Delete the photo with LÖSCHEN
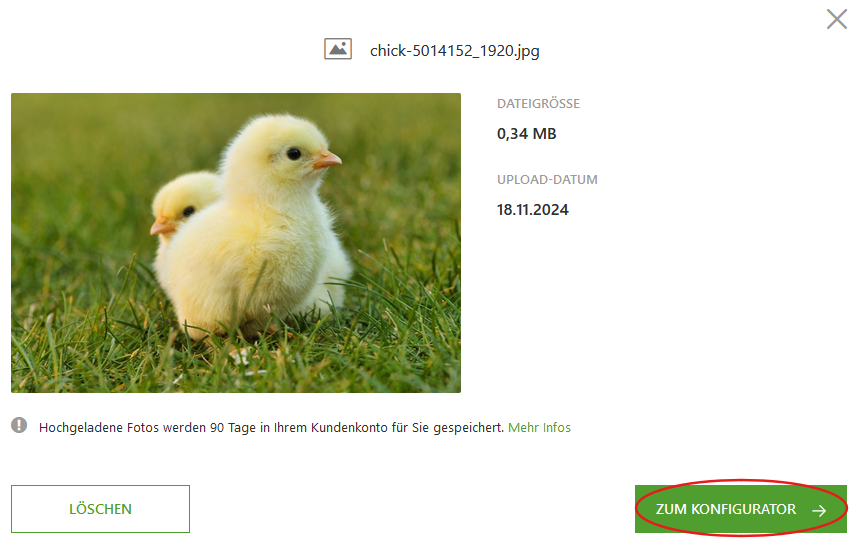Viewport: 857px width, 545px height. [x=100, y=509]
